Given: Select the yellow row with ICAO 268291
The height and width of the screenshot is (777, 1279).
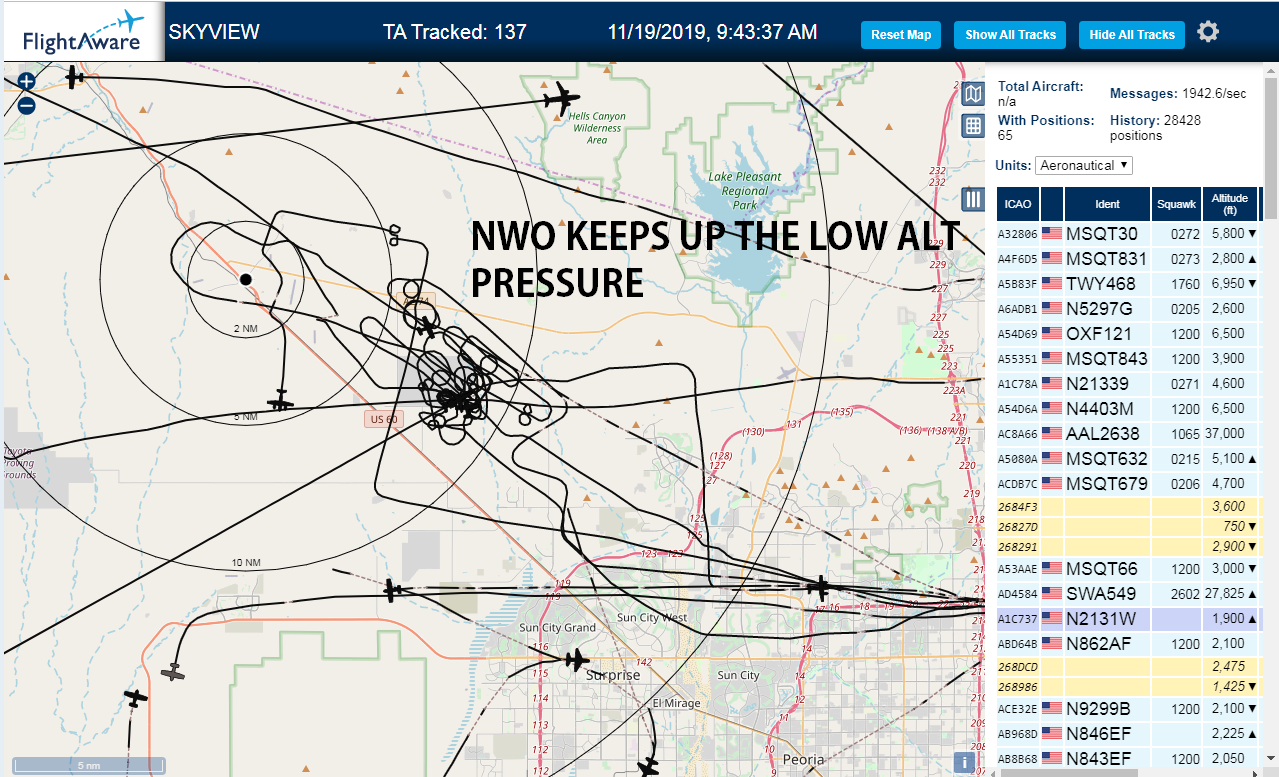Looking at the screenshot, I should [1128, 546].
